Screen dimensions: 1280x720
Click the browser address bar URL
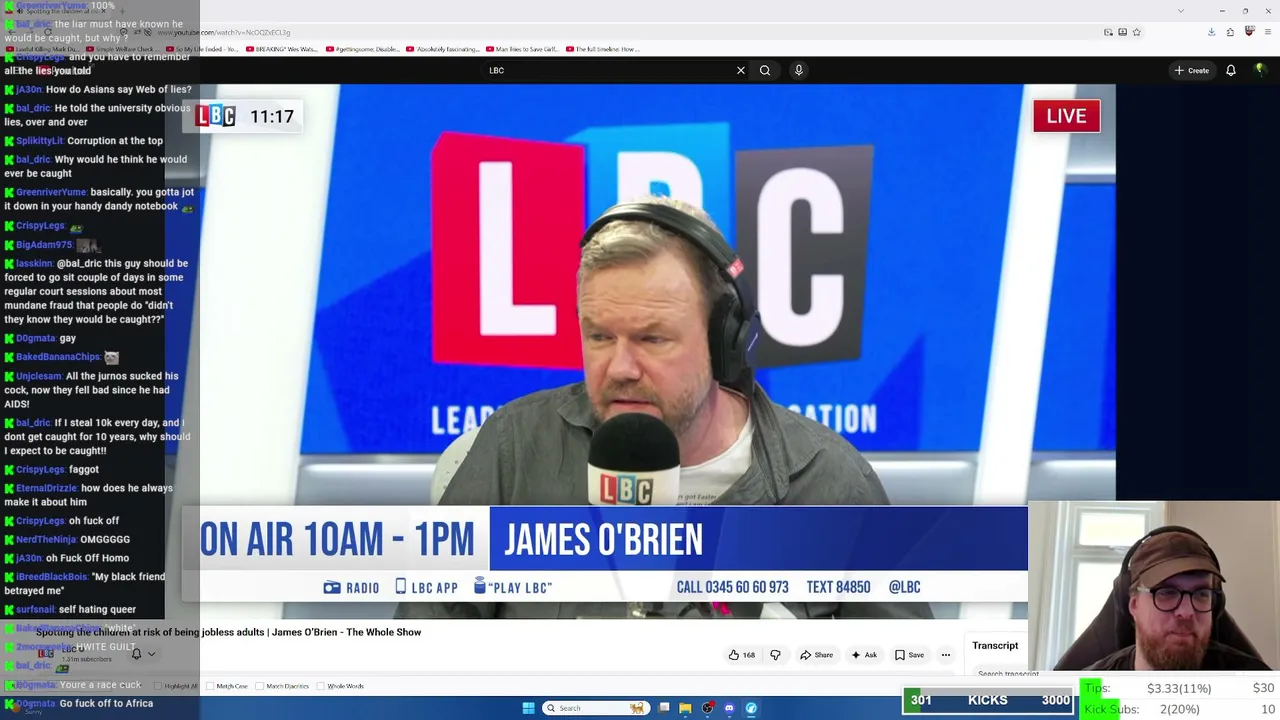pos(223,32)
